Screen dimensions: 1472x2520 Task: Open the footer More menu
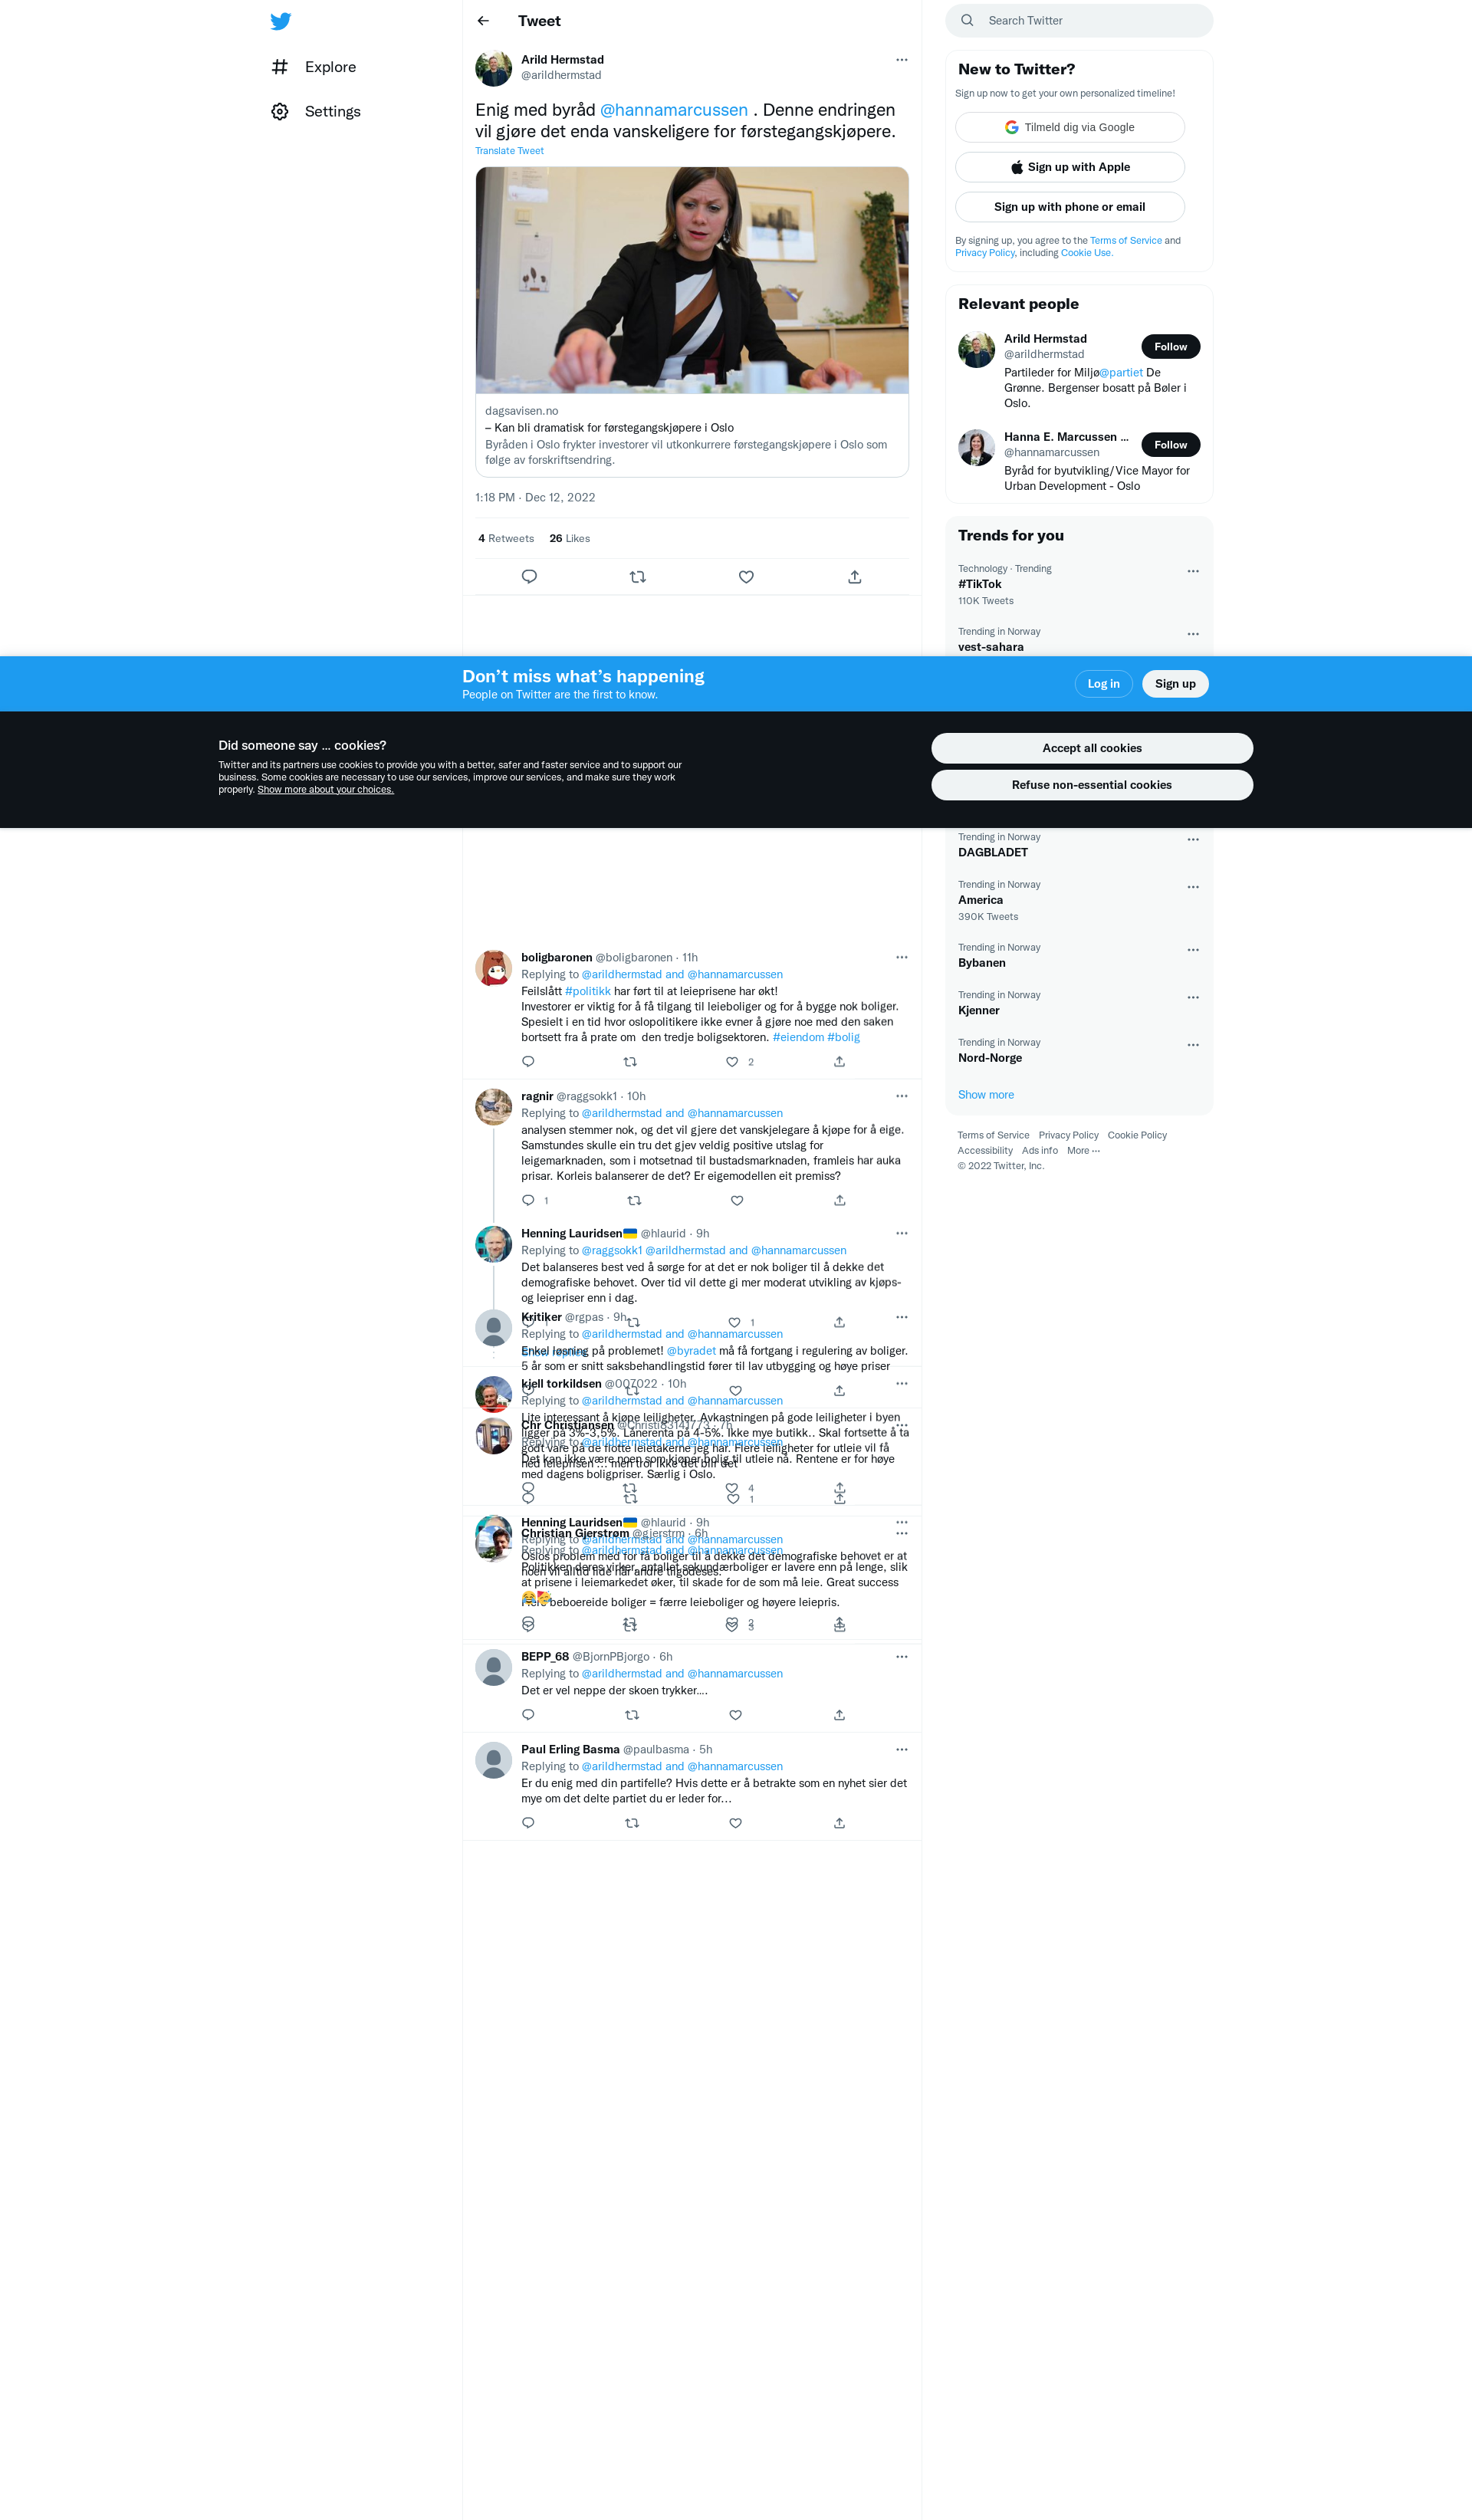click(1083, 1151)
